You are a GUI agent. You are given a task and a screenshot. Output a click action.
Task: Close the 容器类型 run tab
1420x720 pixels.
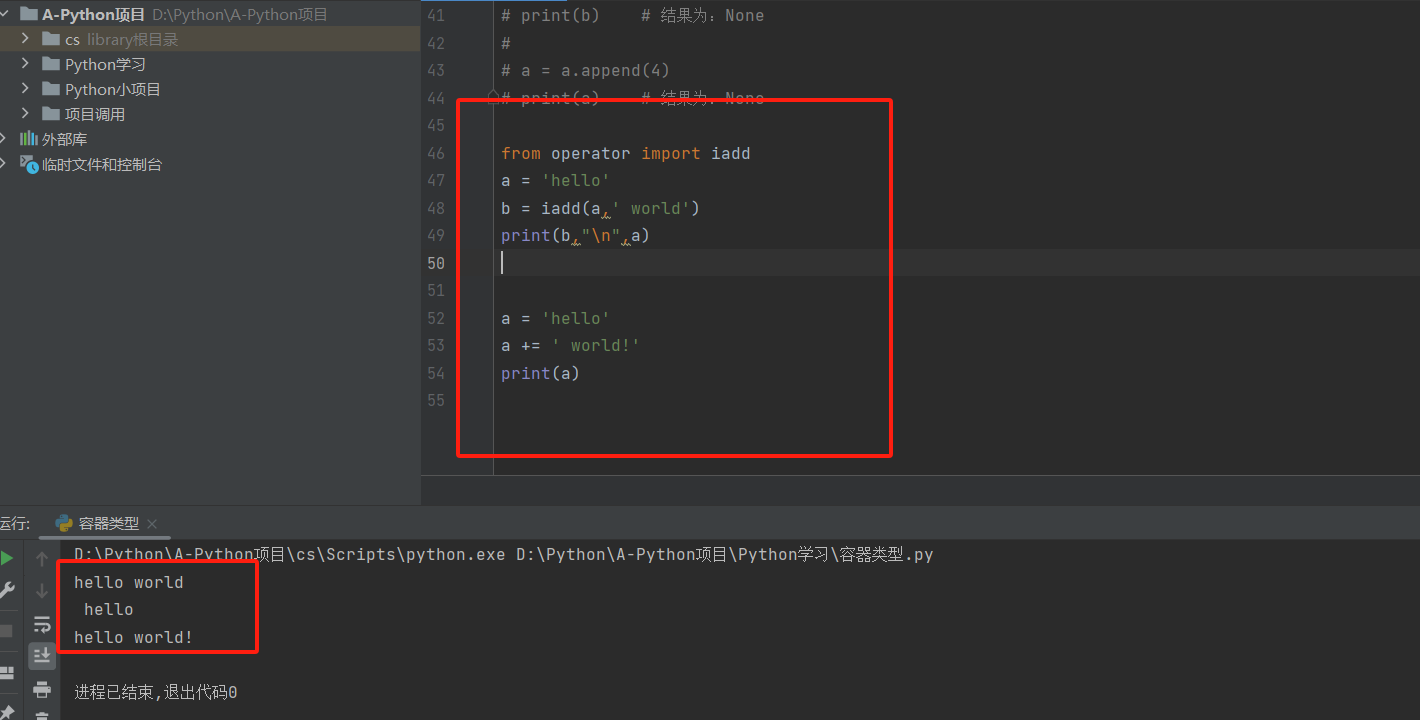[x=152, y=524]
